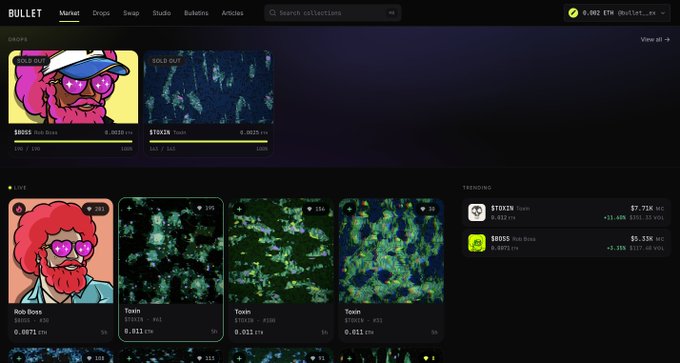Viewport: 680px width, 363px height.
Task: Click plus icon on bottom card with 115 likes
Action: 129,358
